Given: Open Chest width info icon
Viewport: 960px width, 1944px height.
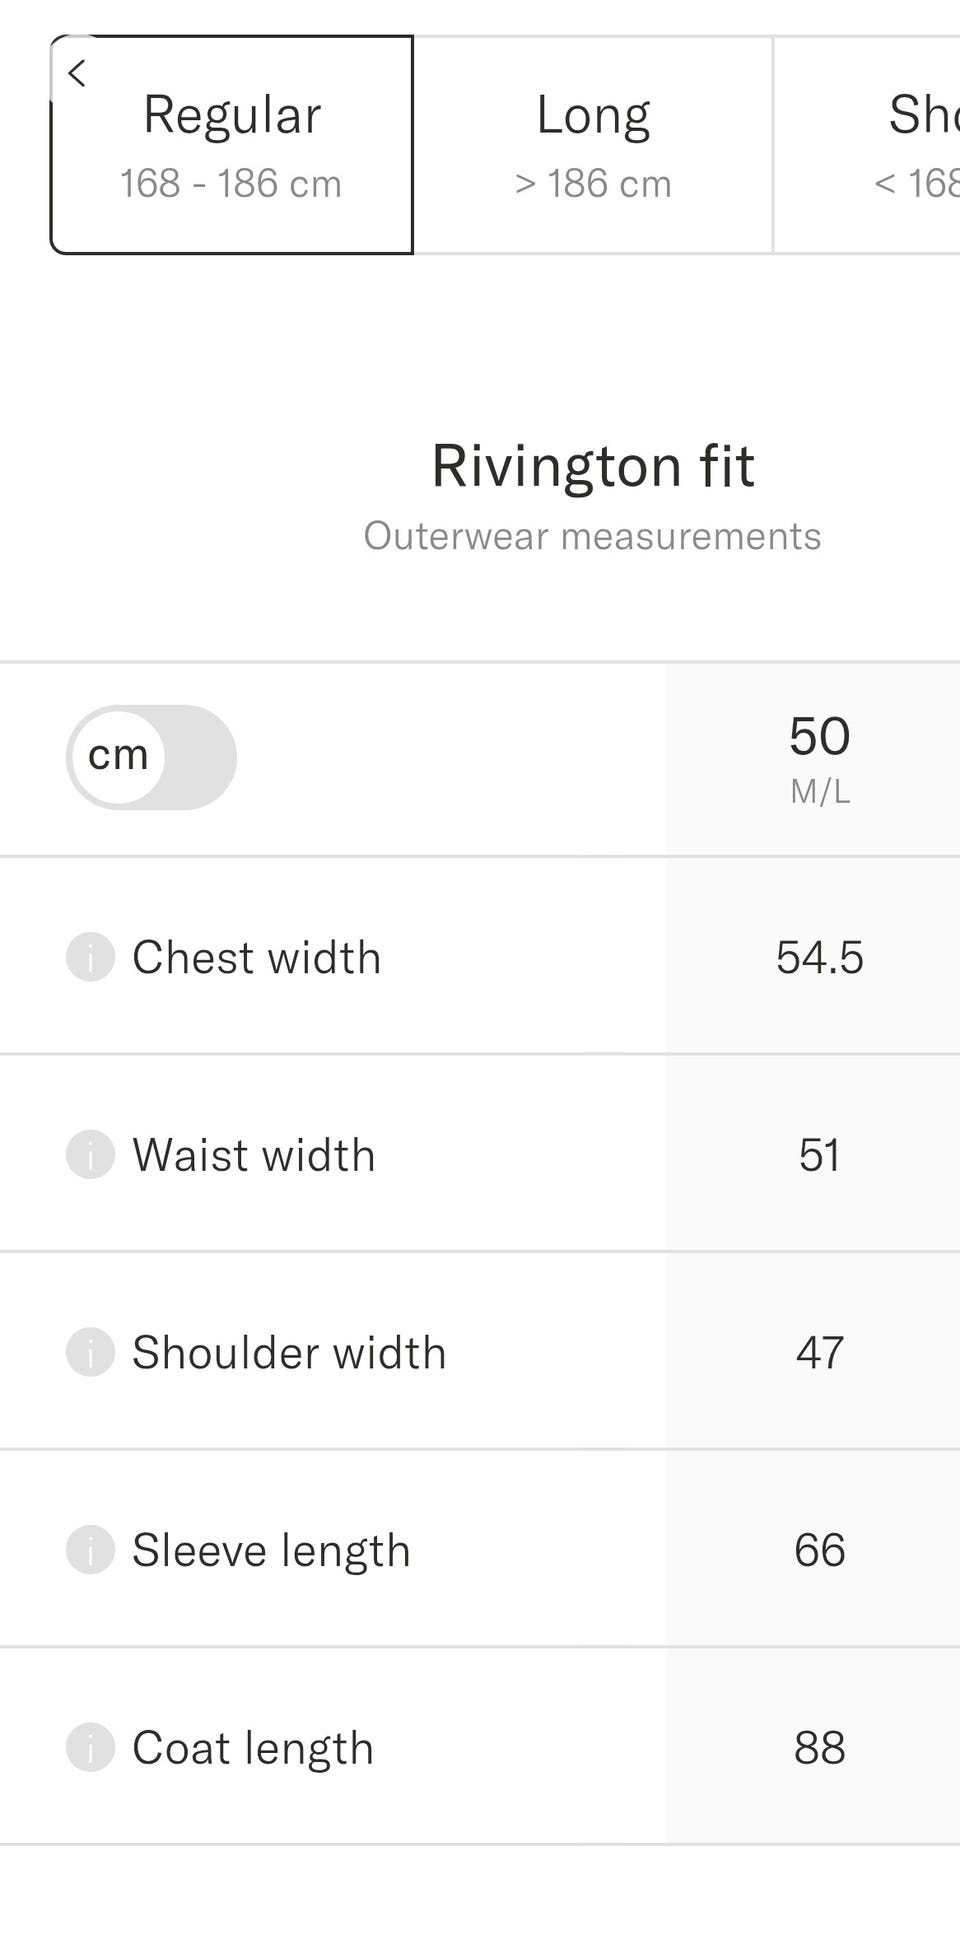Looking at the screenshot, I should pos(91,957).
